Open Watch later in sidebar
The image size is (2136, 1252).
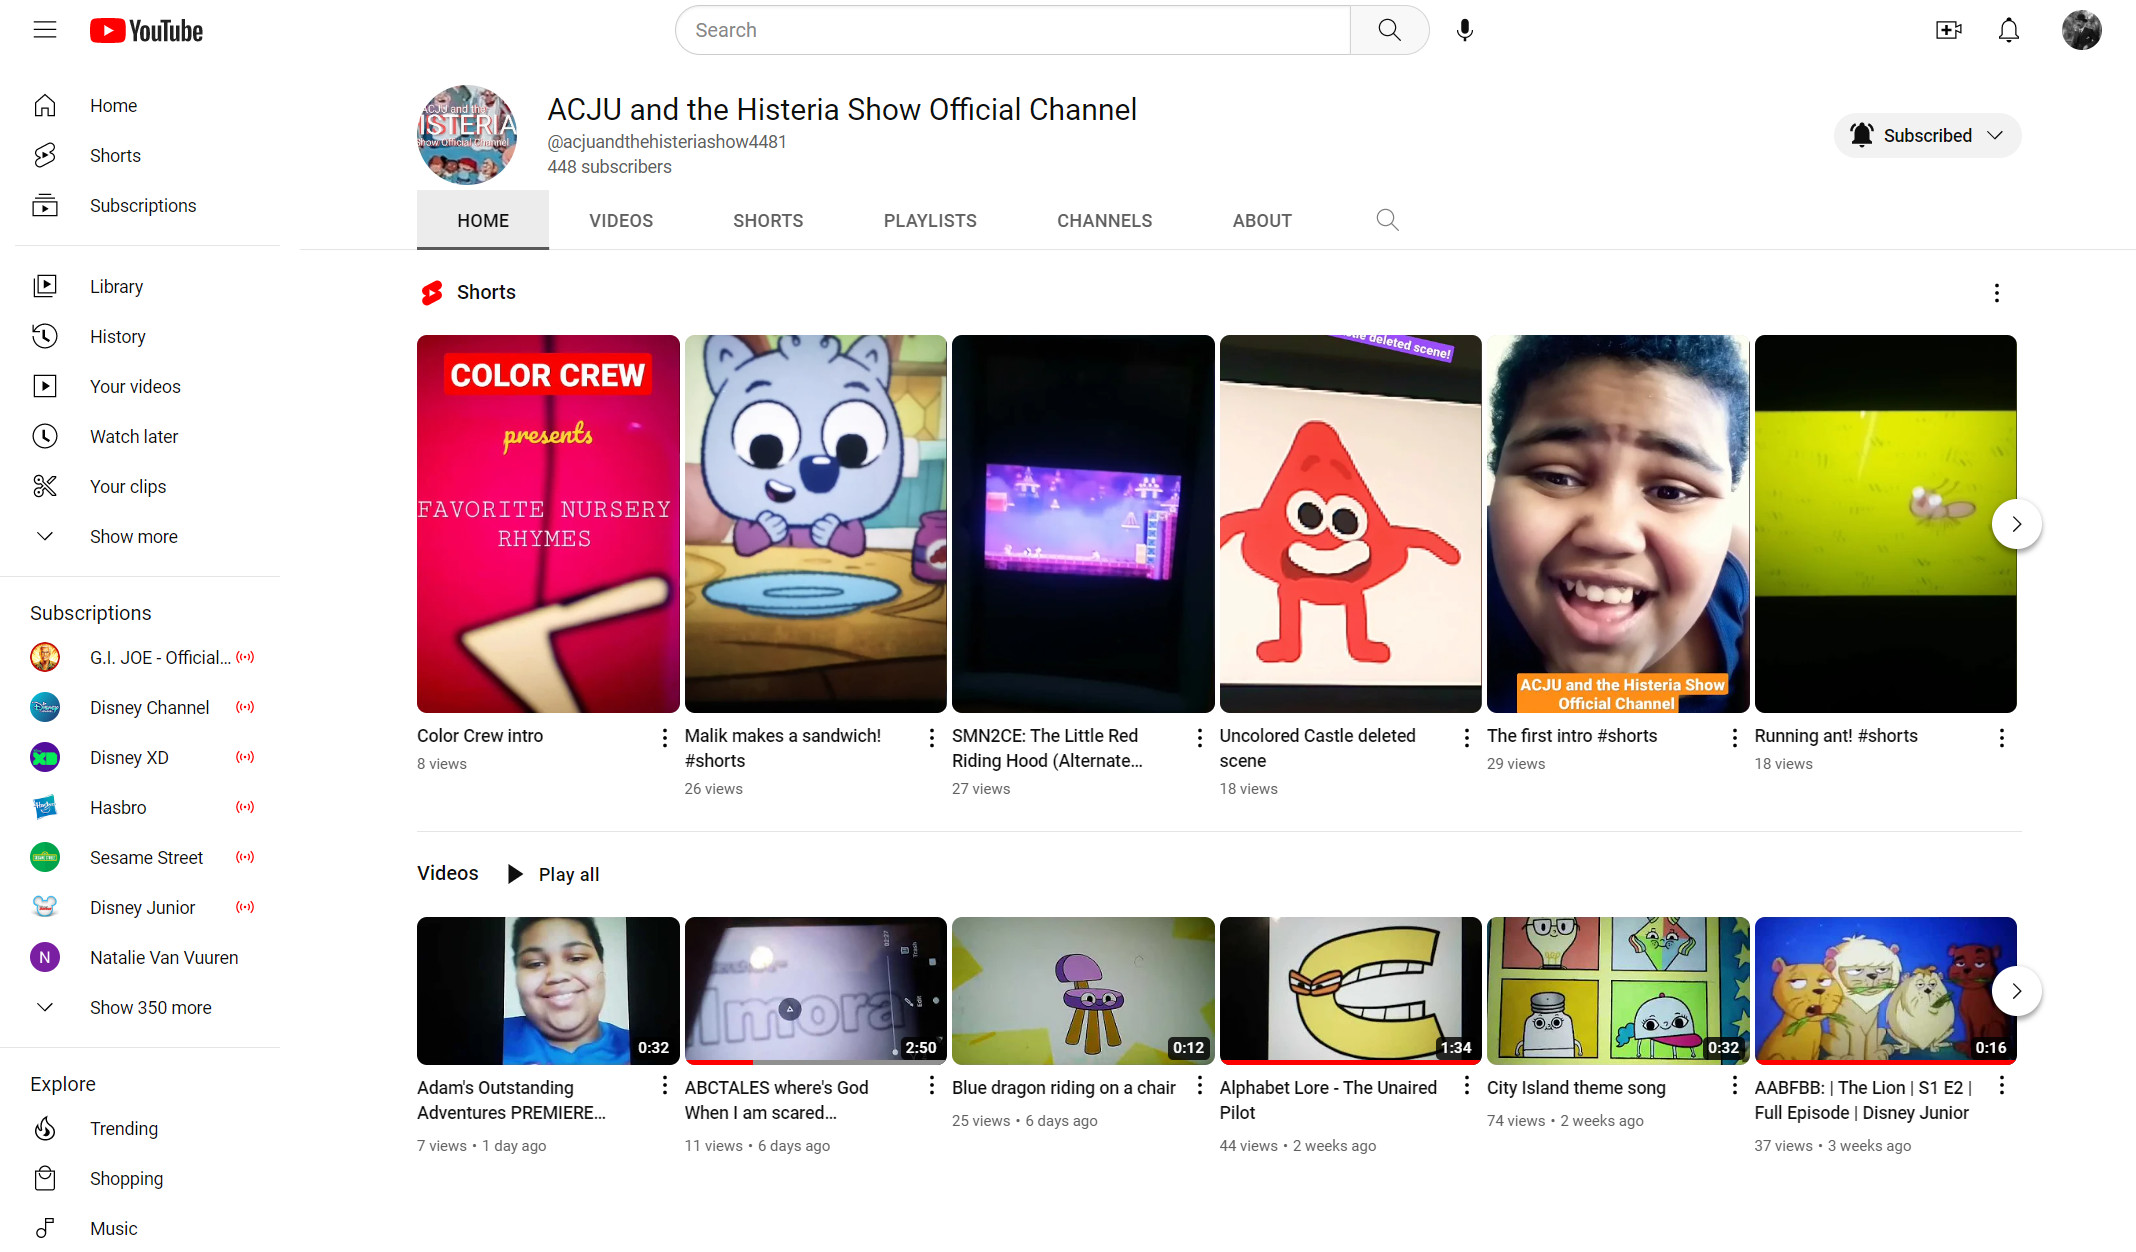134,437
